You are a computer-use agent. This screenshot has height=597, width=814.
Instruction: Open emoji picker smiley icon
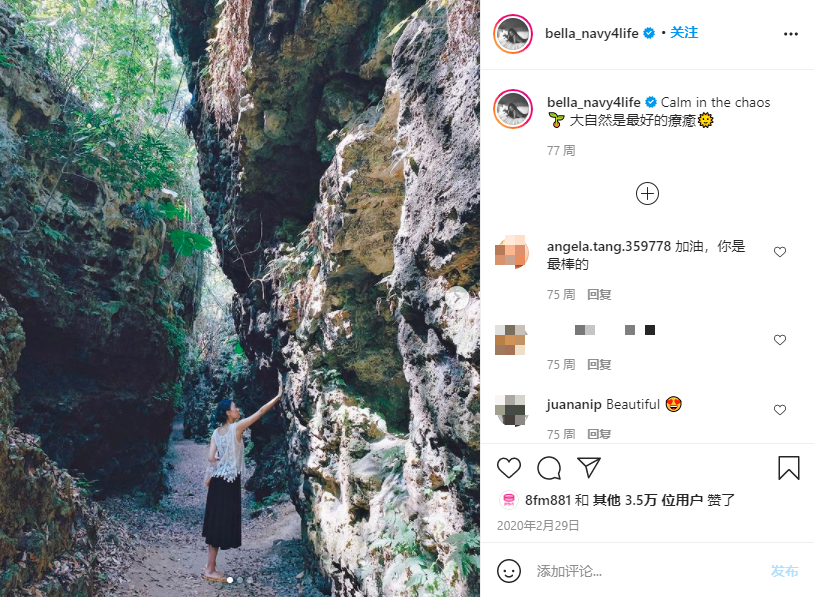[x=509, y=571]
